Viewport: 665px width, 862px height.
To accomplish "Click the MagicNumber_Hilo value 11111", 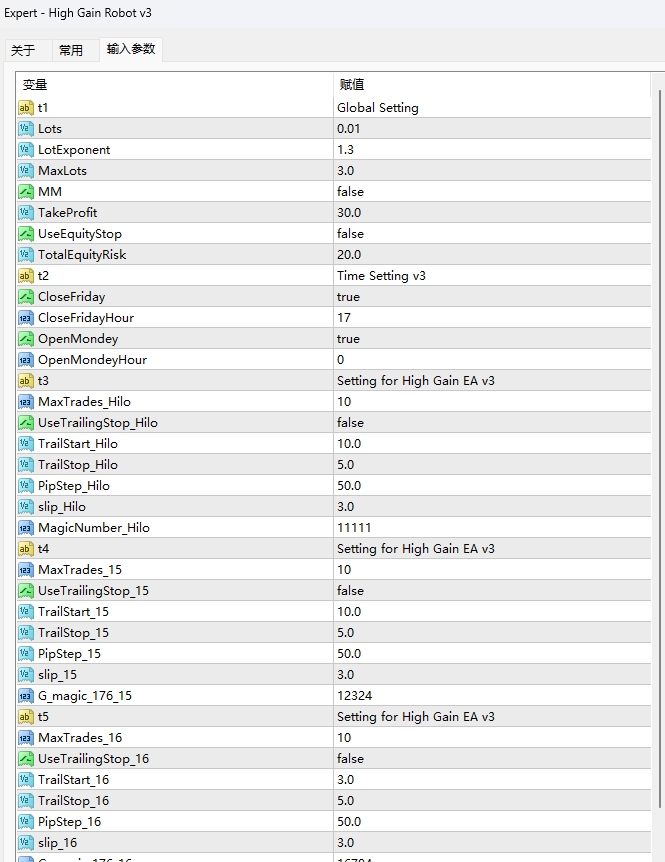I will click(354, 528).
